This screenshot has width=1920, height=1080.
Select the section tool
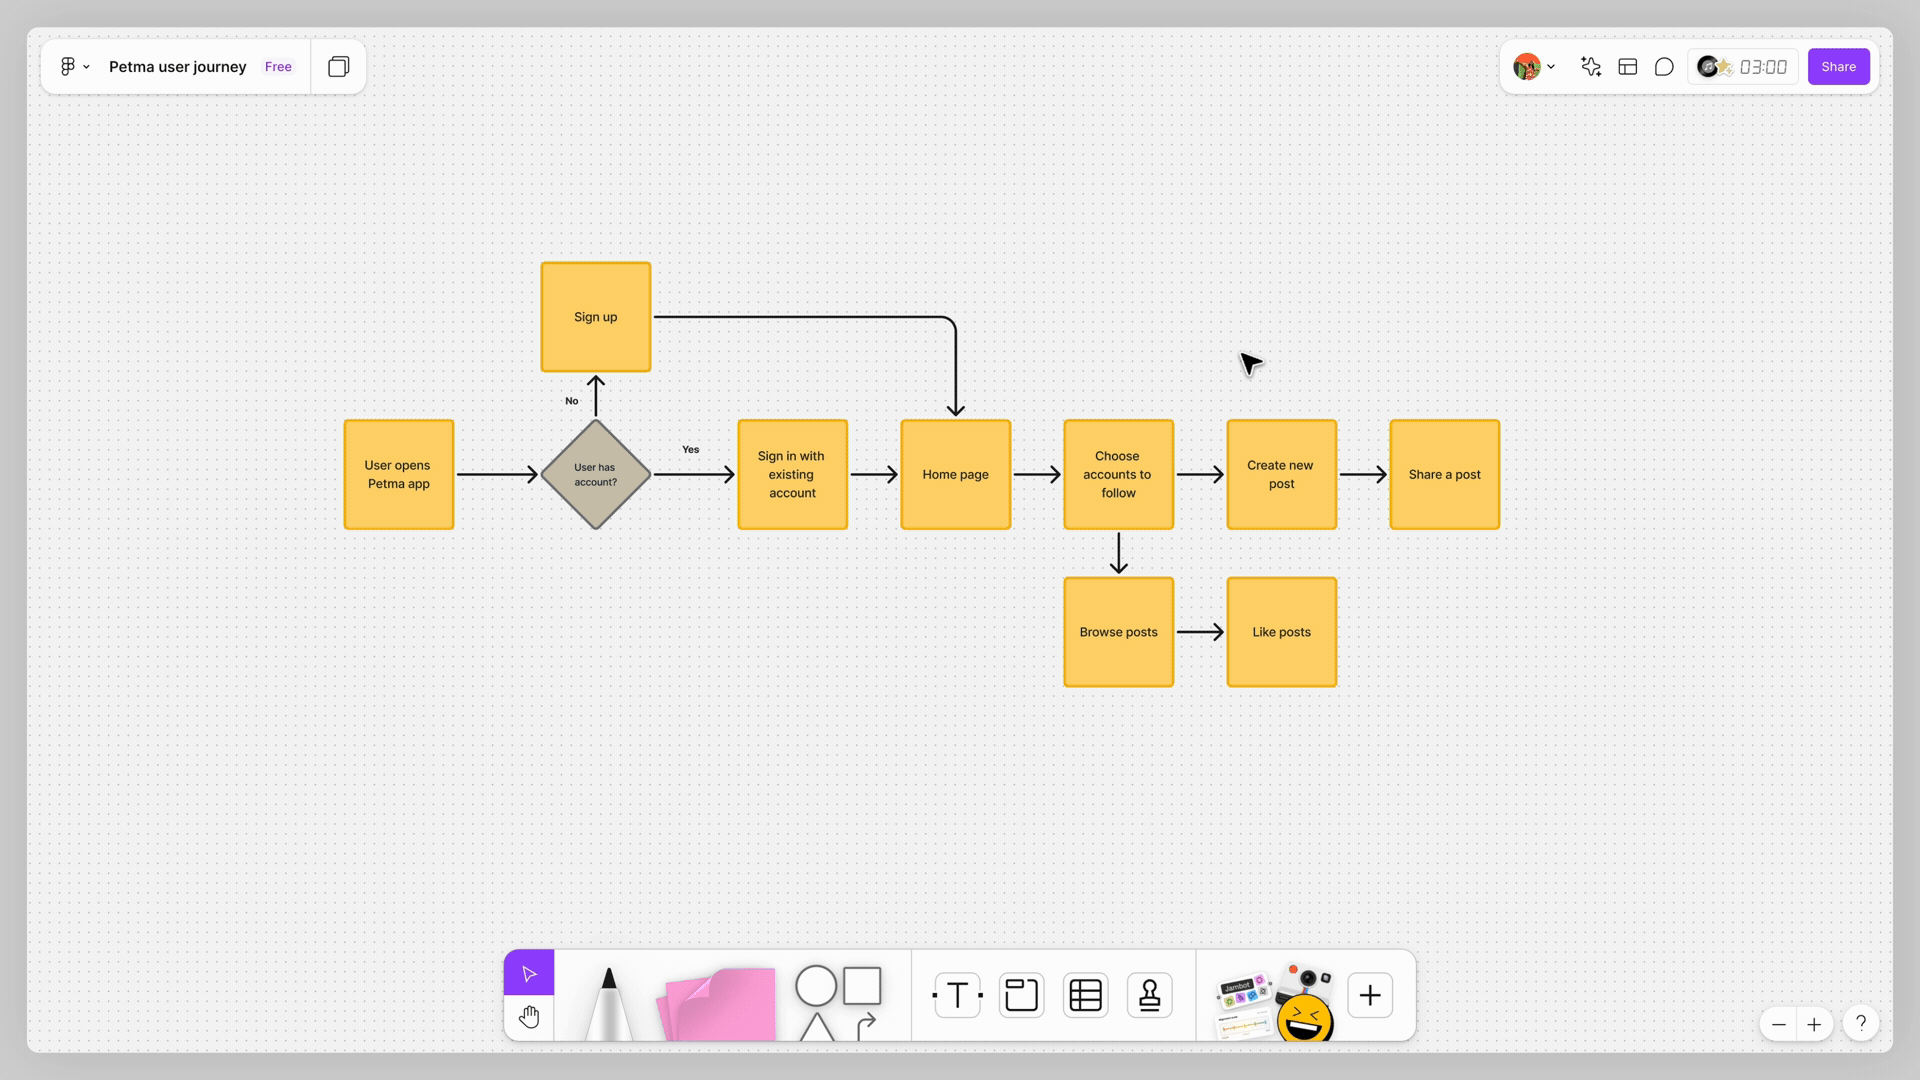(1021, 995)
